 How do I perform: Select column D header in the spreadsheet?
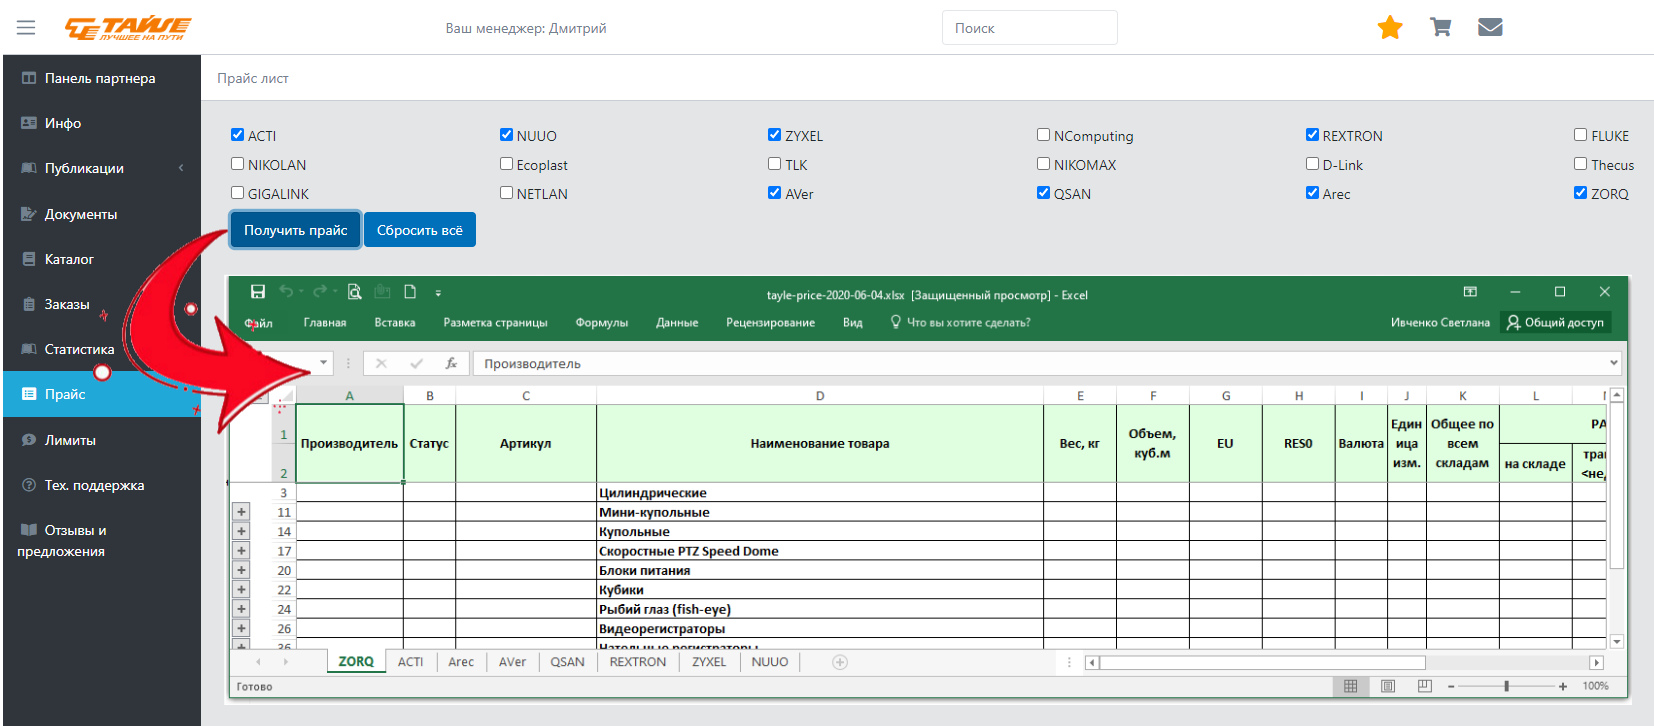[x=820, y=396]
